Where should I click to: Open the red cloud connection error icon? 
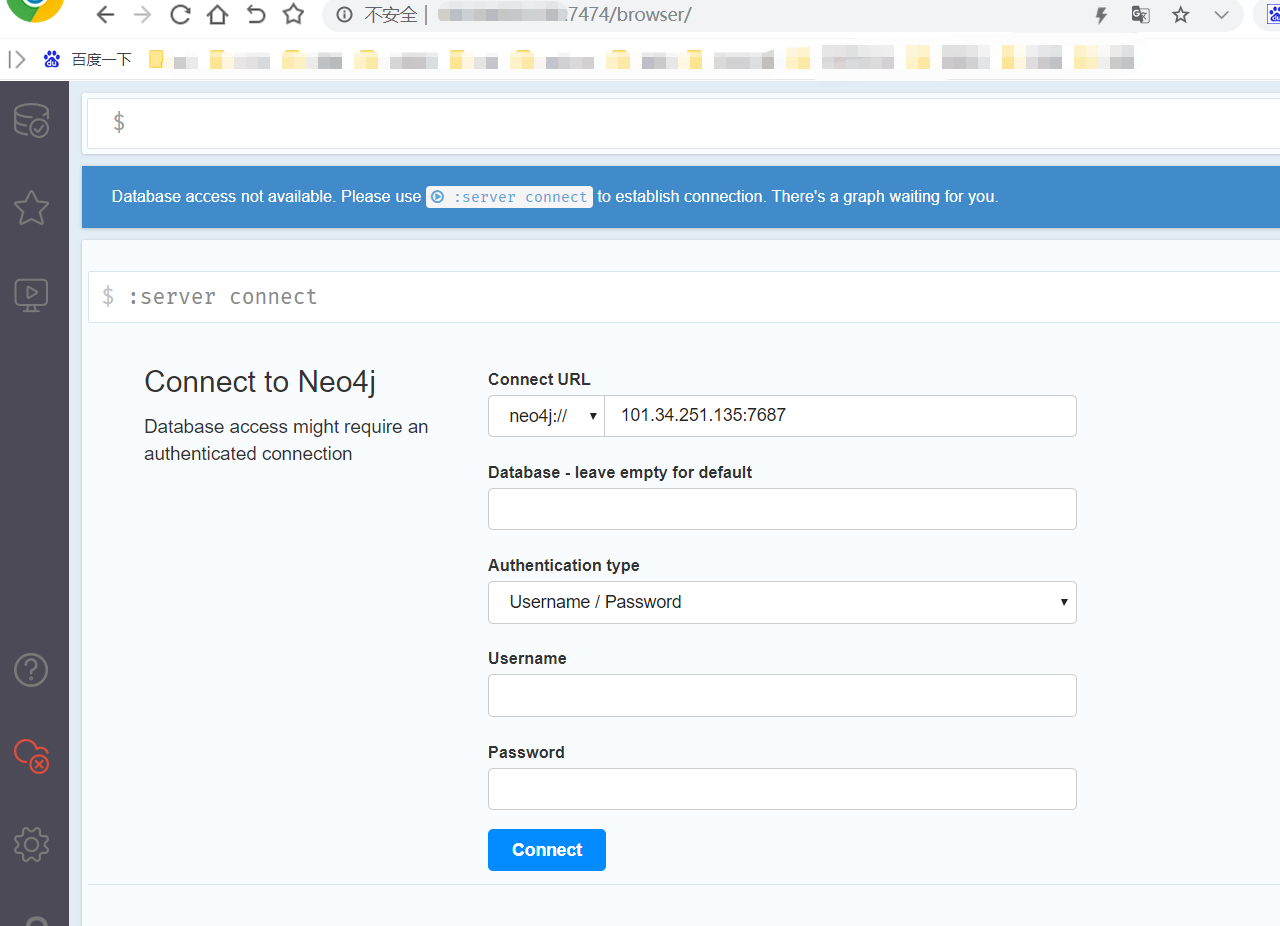click(x=32, y=756)
